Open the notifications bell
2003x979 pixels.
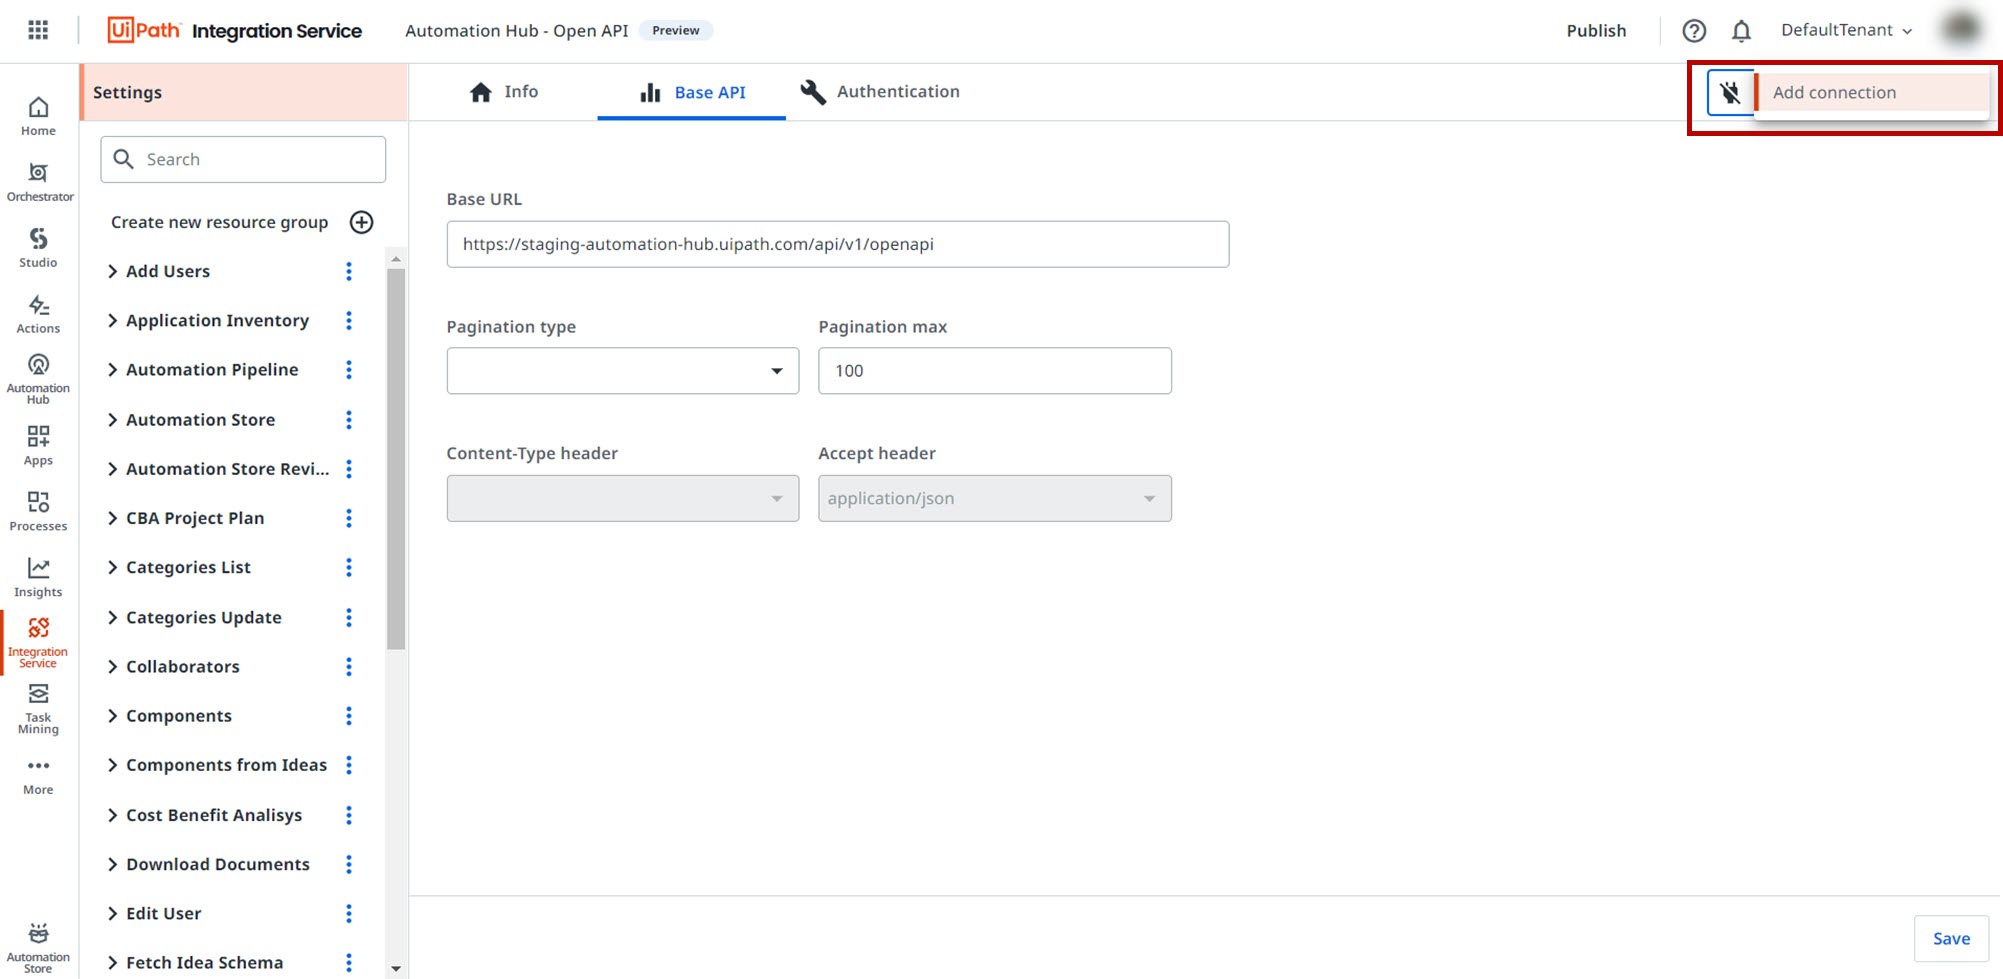[x=1741, y=31]
